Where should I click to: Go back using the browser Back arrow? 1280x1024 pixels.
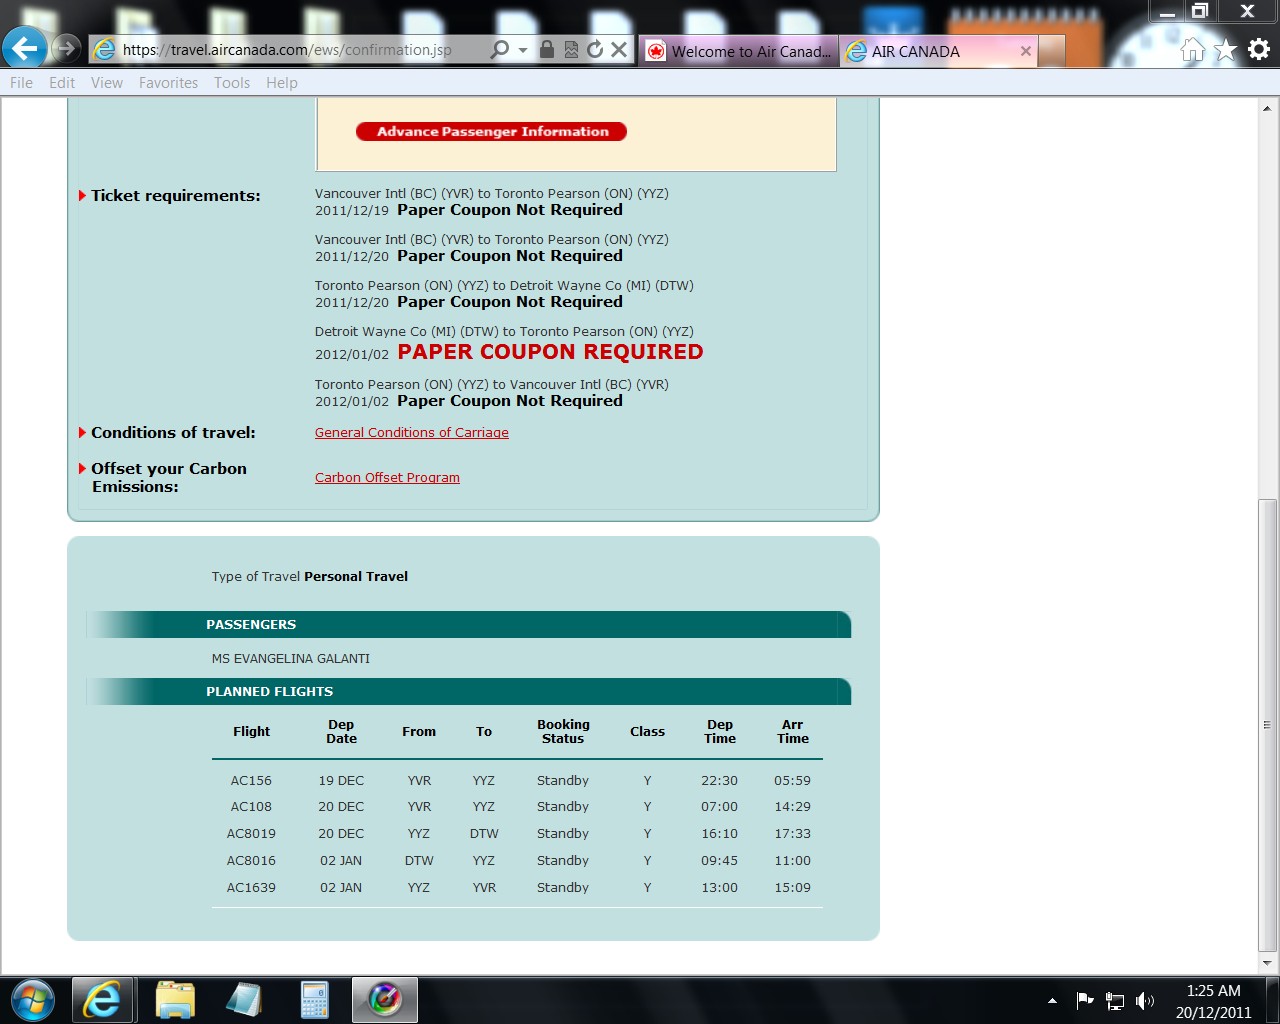point(24,48)
